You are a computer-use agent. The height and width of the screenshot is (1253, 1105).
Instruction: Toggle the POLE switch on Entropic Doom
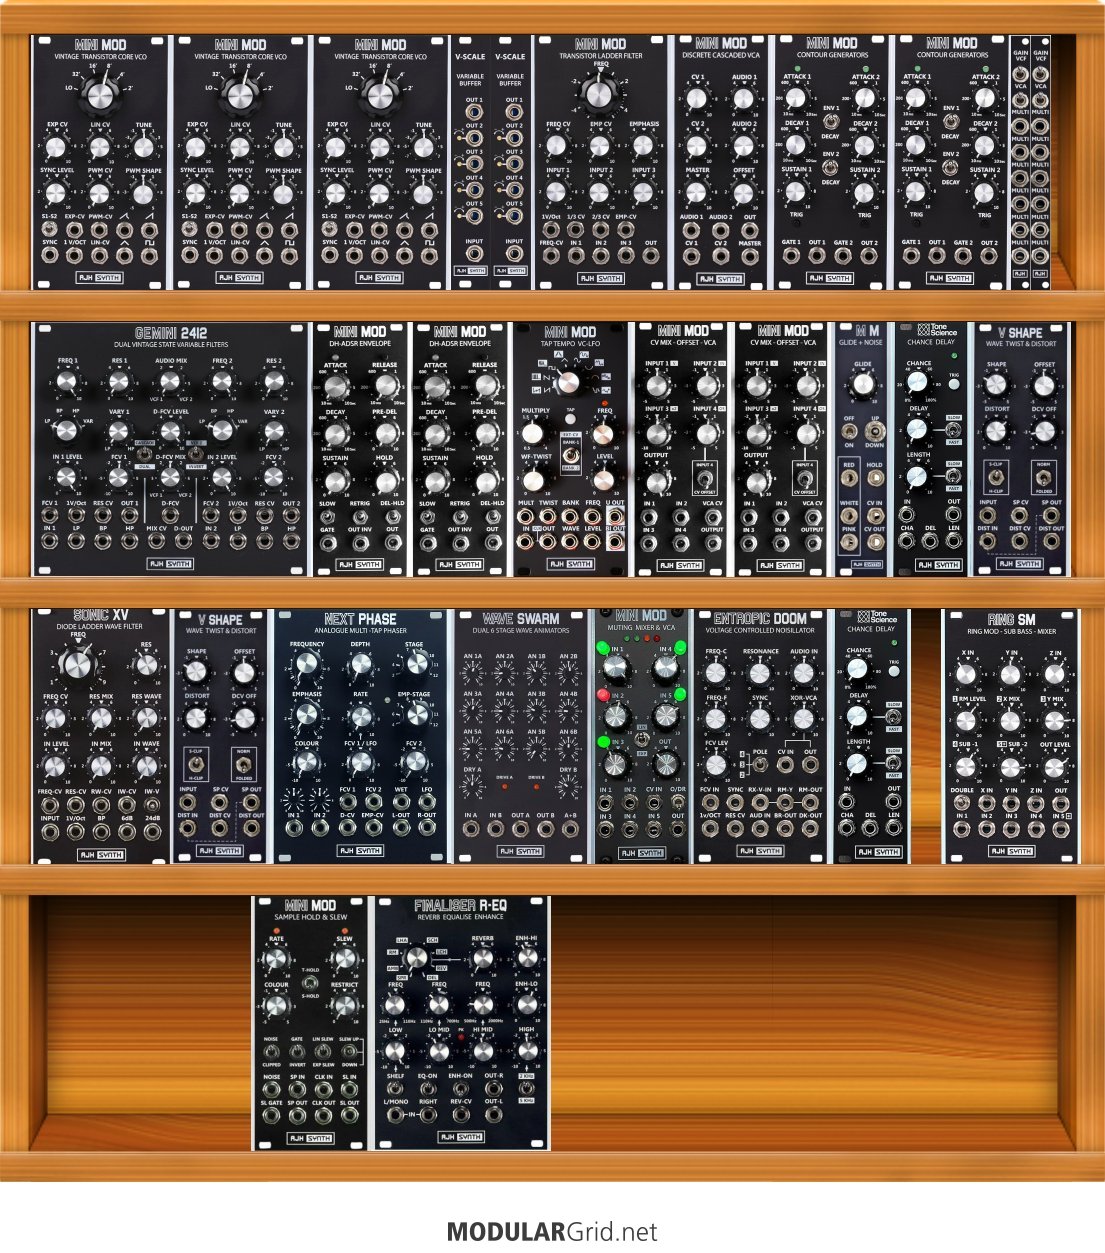[761, 764]
